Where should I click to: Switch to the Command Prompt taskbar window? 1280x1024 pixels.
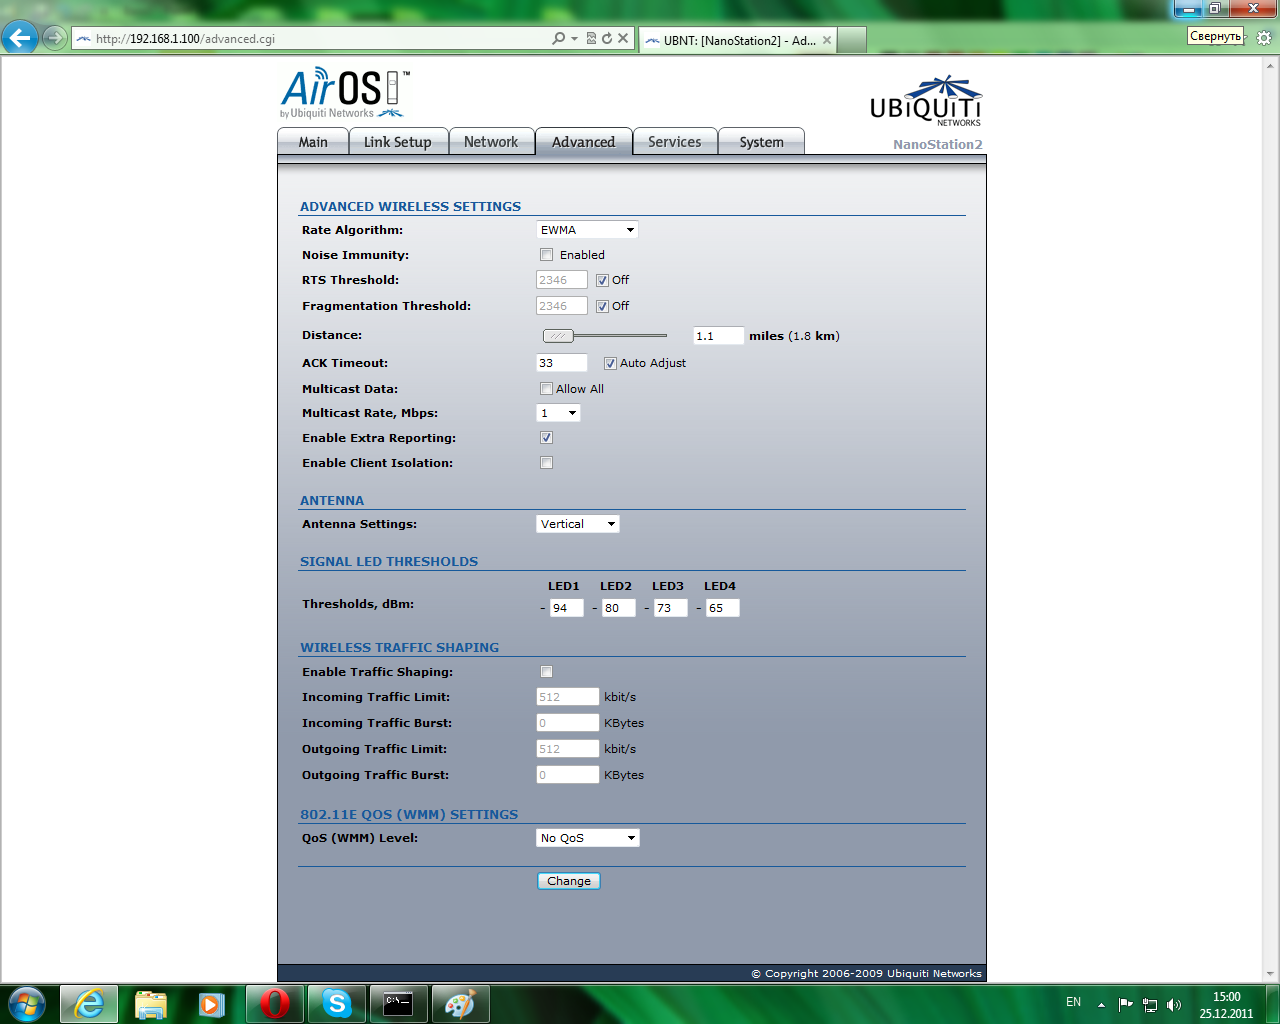399,1004
